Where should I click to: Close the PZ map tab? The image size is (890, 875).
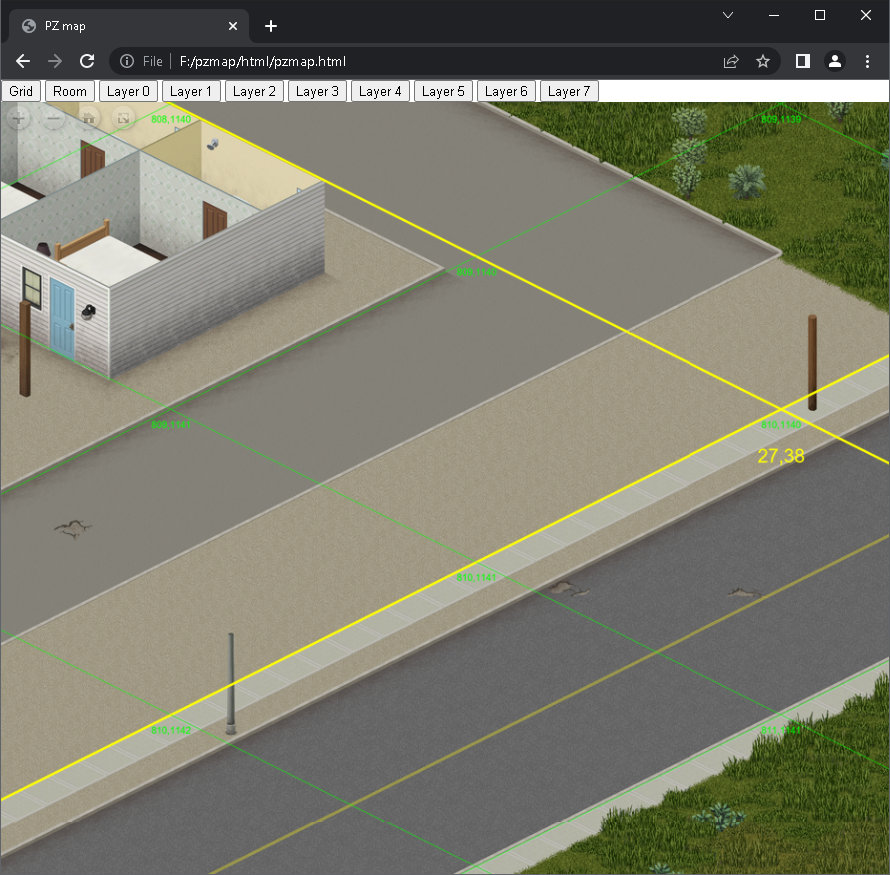tap(233, 26)
